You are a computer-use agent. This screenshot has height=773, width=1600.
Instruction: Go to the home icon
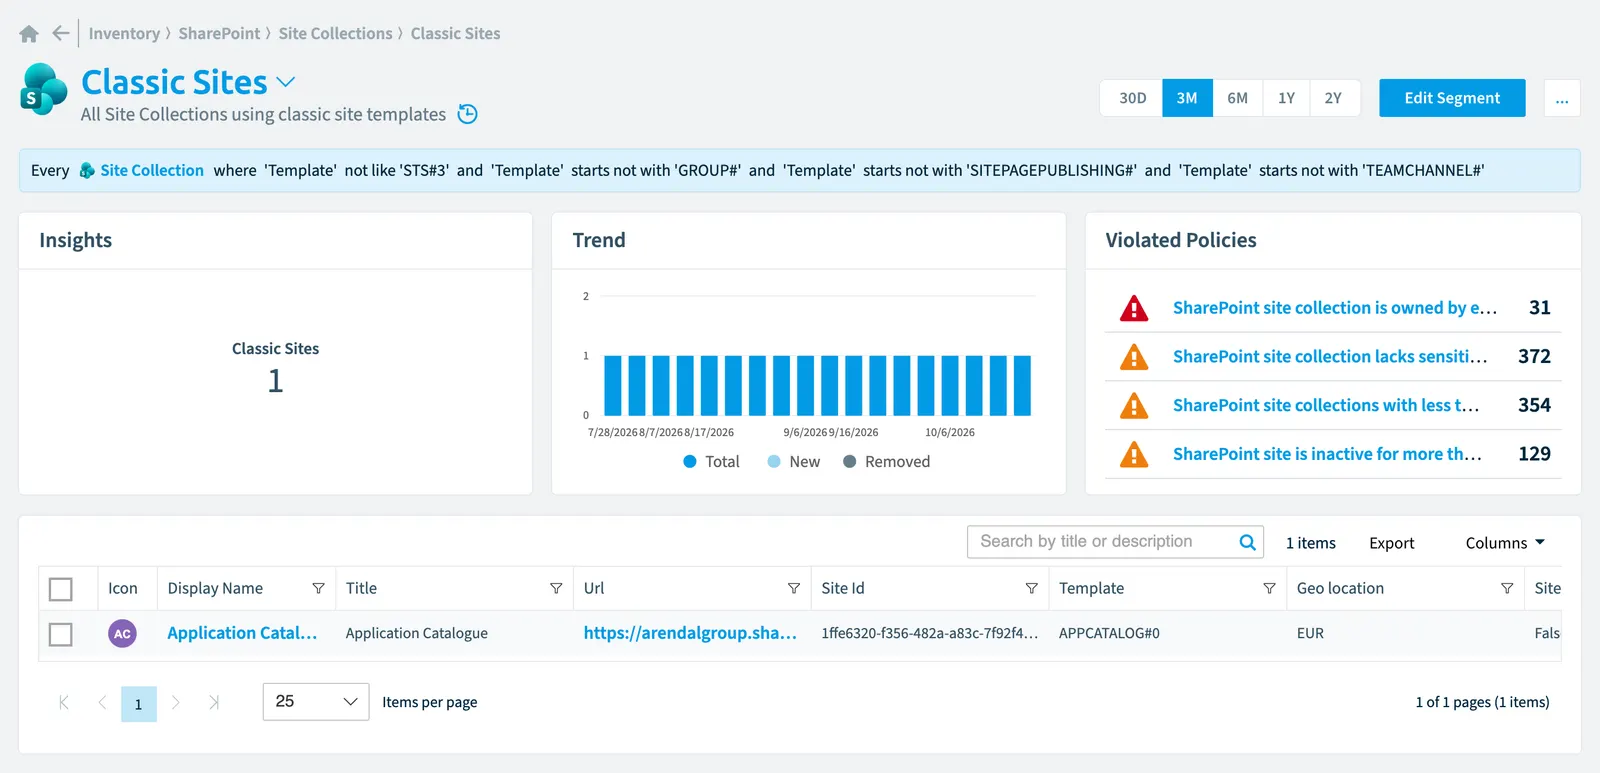(29, 34)
